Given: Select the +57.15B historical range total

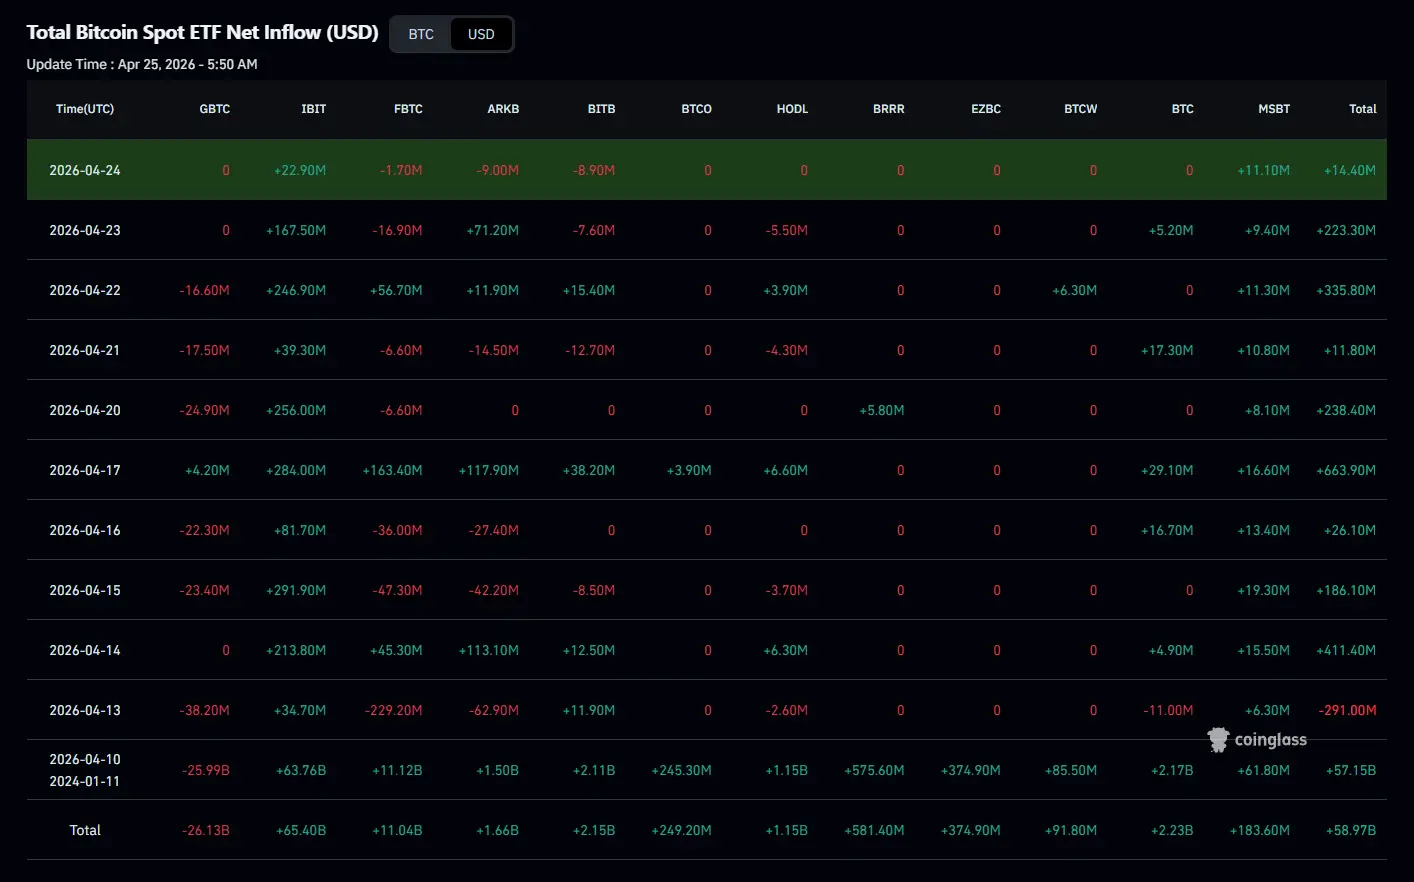Looking at the screenshot, I should click(x=1351, y=770).
